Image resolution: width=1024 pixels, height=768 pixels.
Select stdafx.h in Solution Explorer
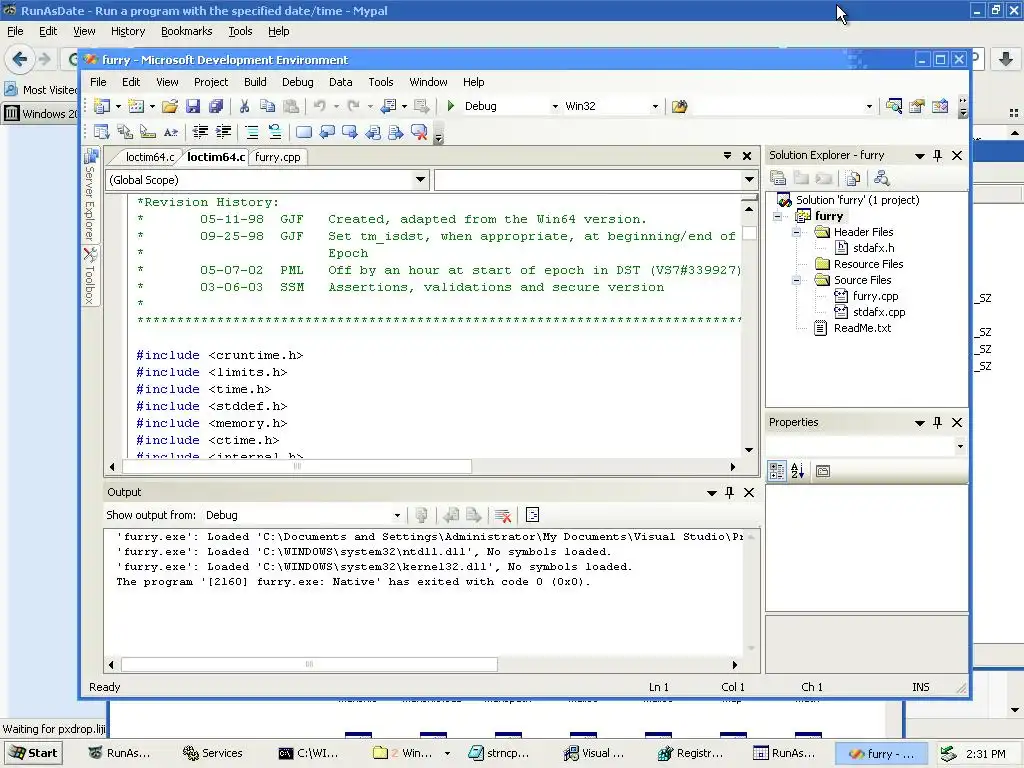873,248
